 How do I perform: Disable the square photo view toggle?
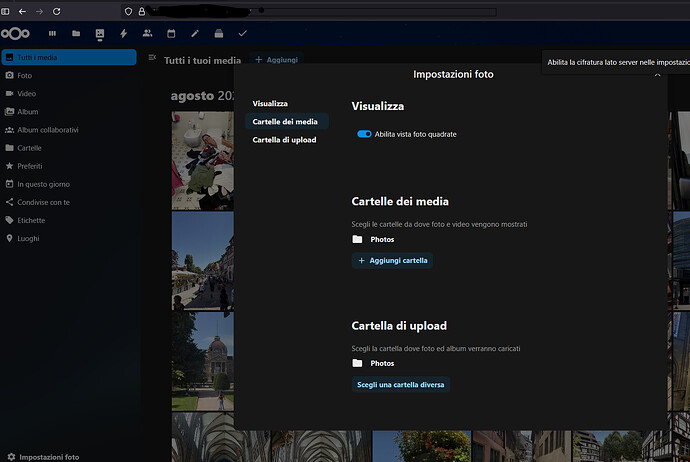point(364,134)
